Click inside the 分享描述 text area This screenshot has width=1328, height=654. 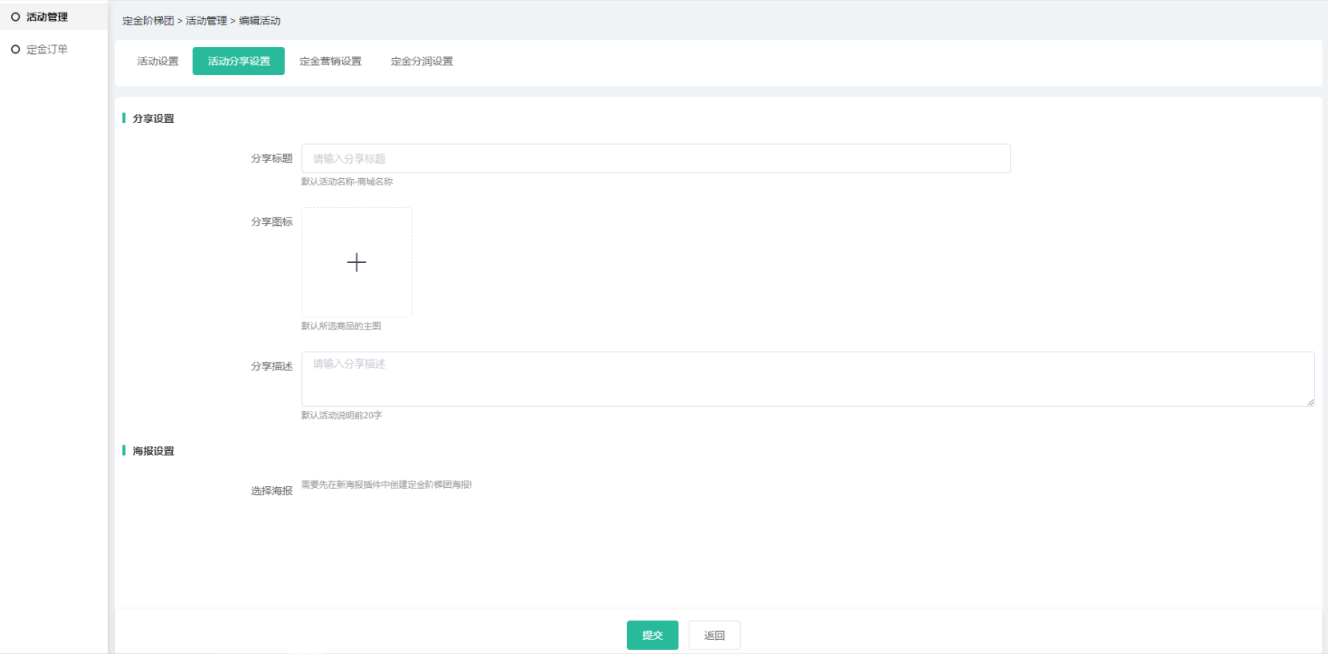806,379
